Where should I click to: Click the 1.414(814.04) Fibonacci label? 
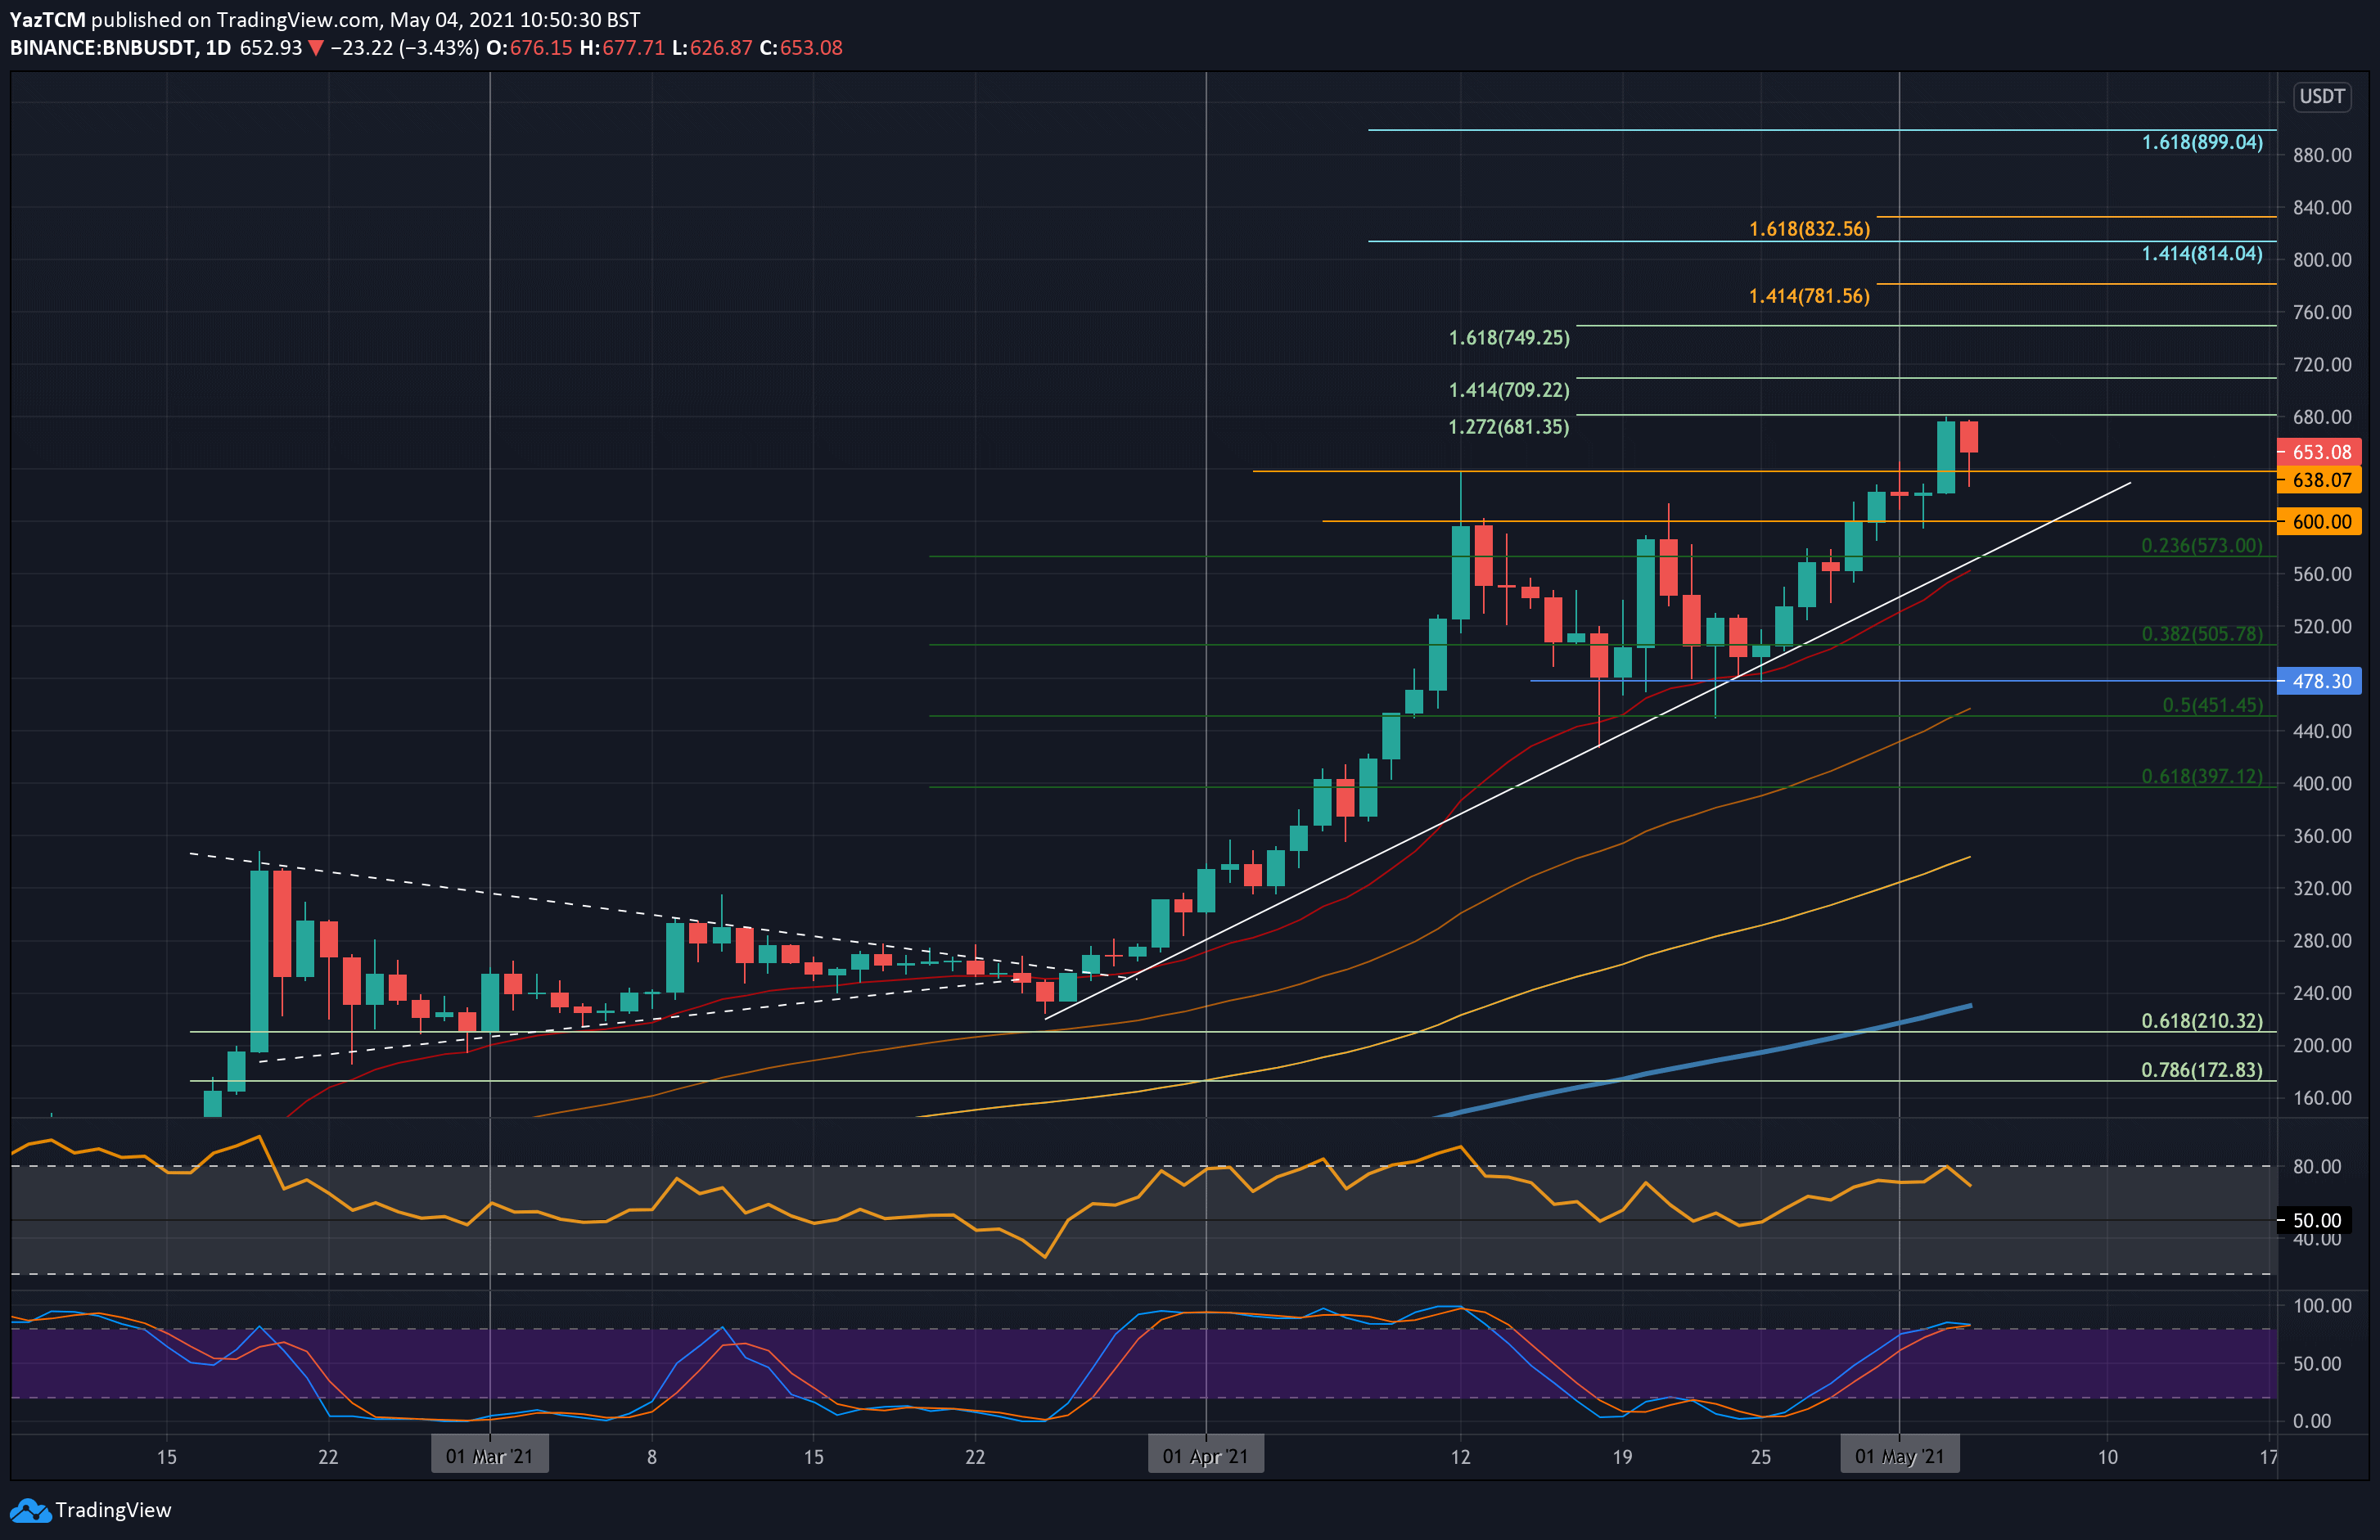pyautogui.click(x=2202, y=254)
